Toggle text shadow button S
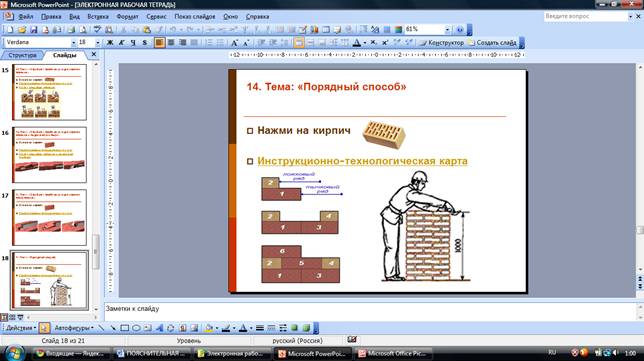The image size is (644, 361). pos(145,42)
